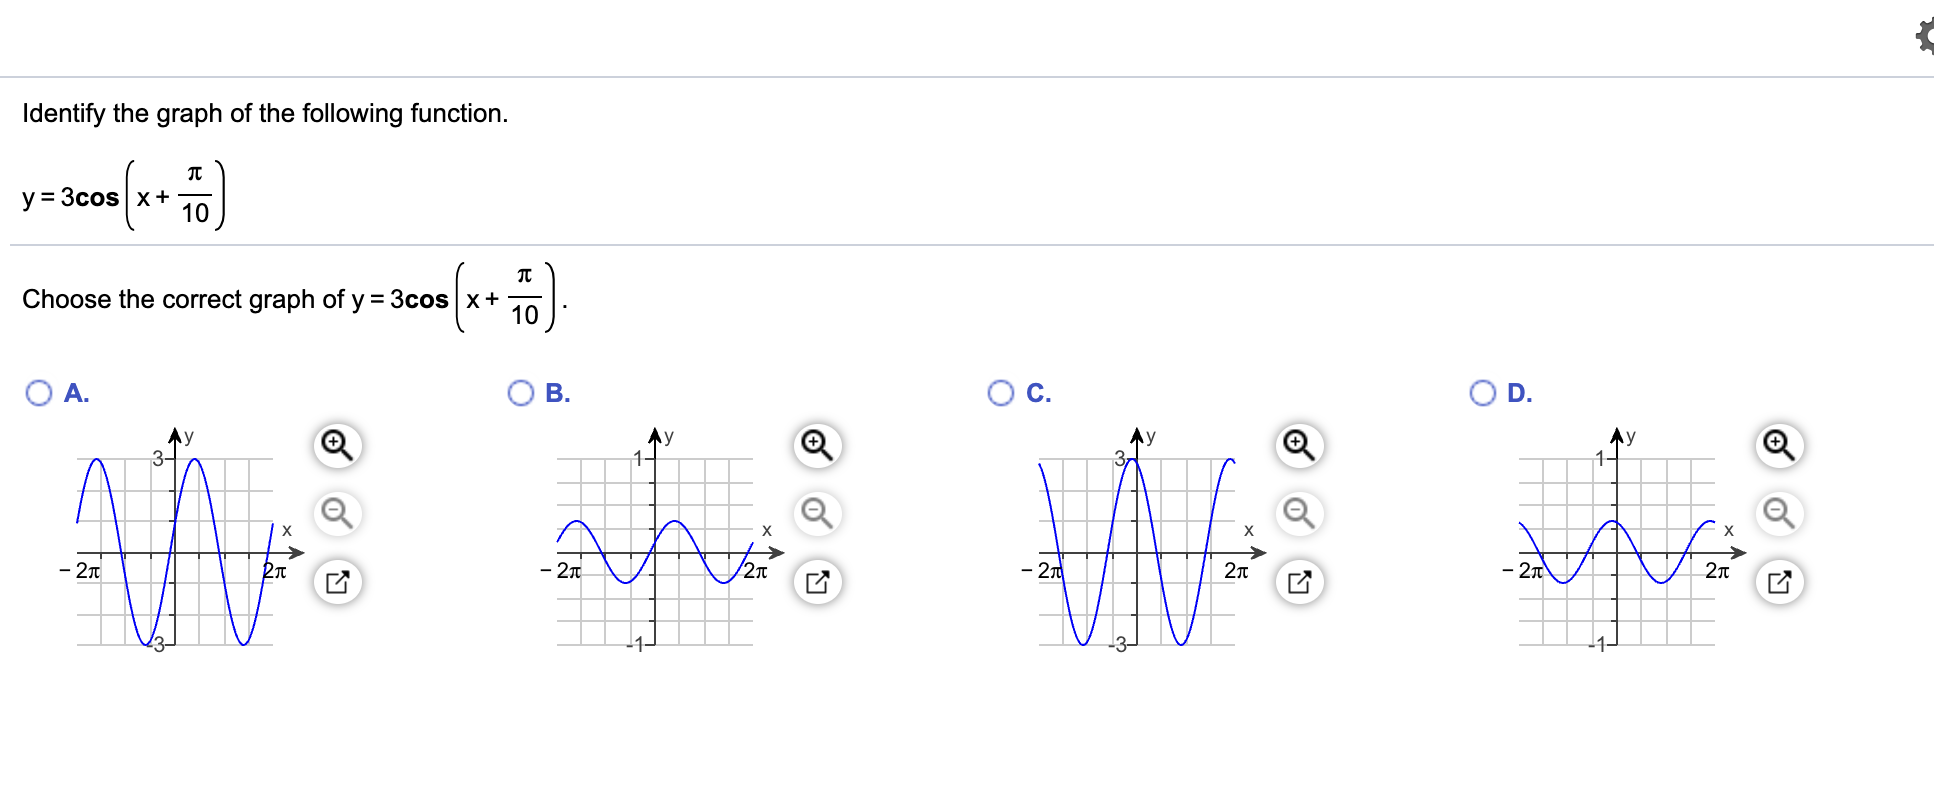Zoom in on graph C
The height and width of the screenshot is (802, 1934).
pyautogui.click(x=1299, y=445)
